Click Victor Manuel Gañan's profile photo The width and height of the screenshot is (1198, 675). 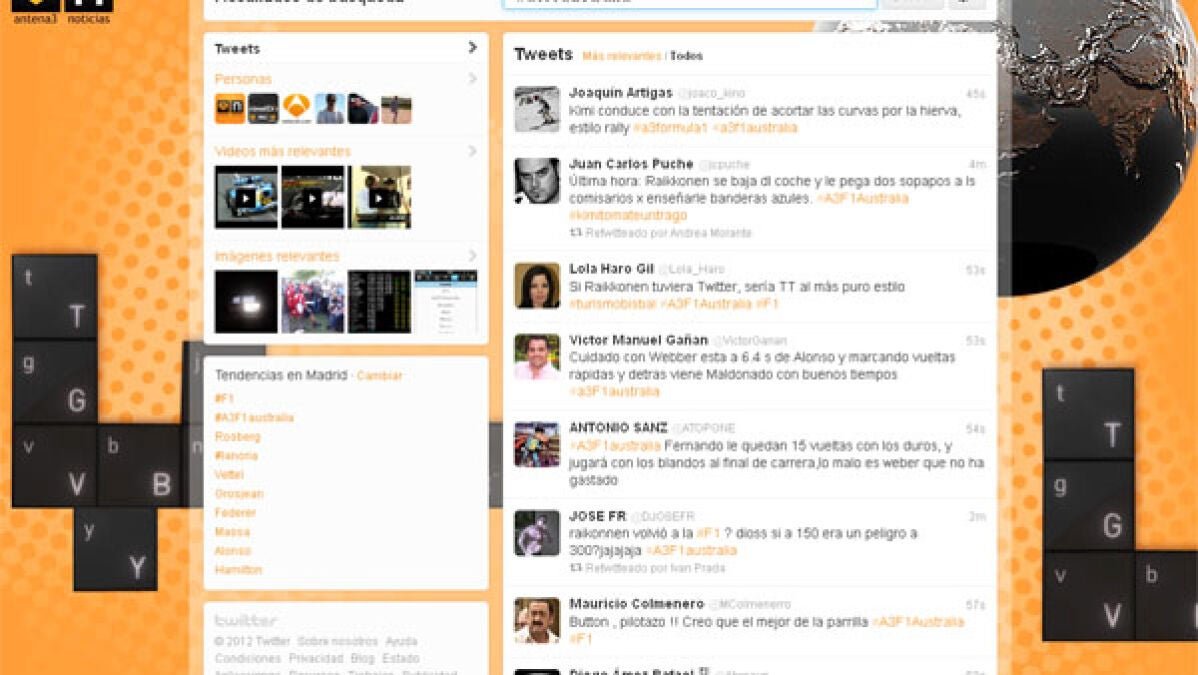[537, 356]
